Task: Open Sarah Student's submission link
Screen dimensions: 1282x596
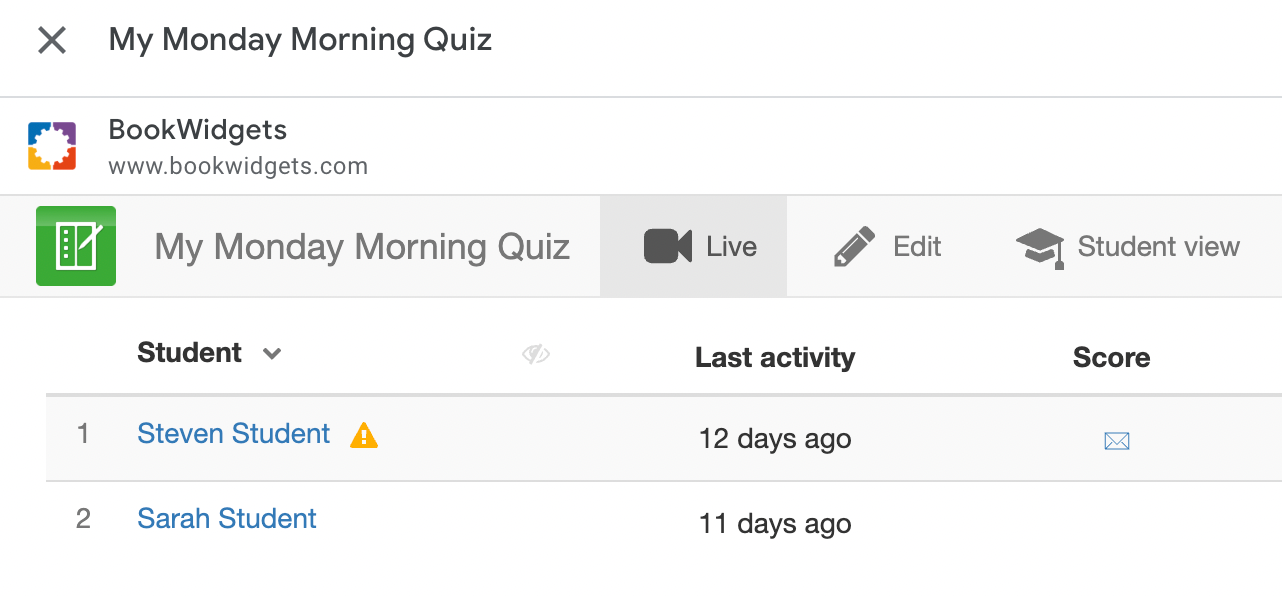Action: pyautogui.click(x=227, y=519)
